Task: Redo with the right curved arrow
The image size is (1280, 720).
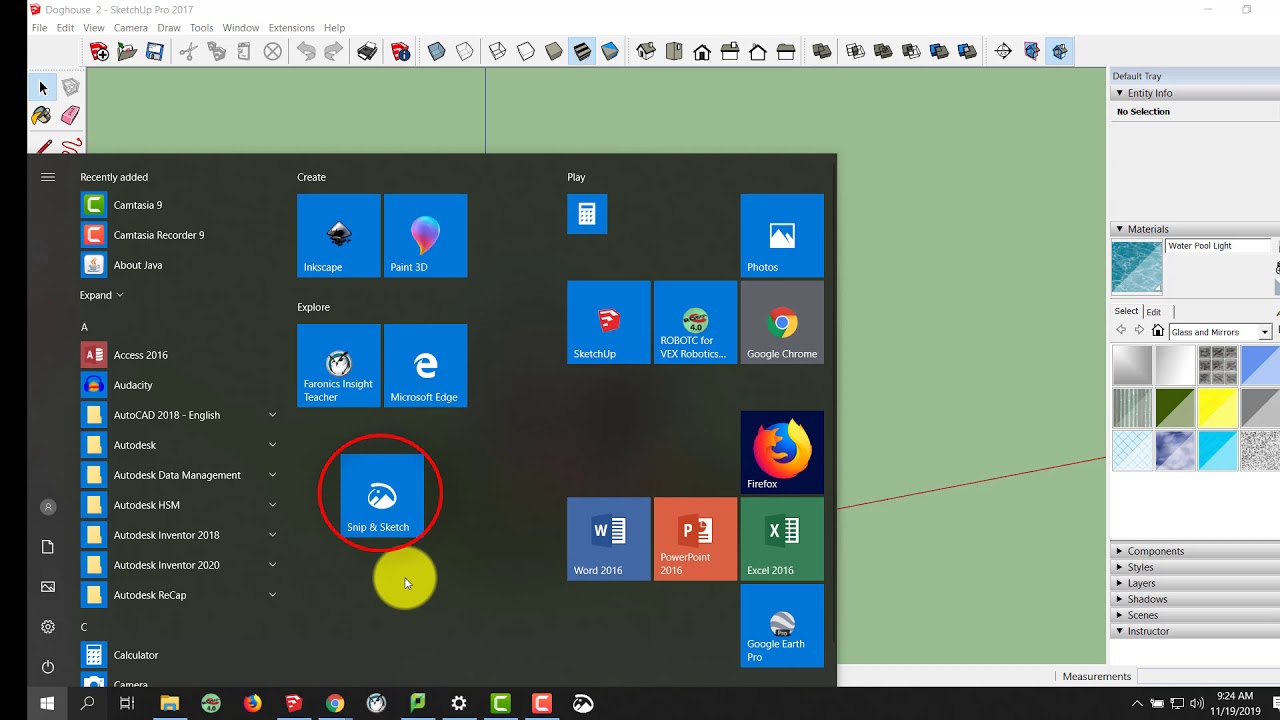Action: point(334,52)
